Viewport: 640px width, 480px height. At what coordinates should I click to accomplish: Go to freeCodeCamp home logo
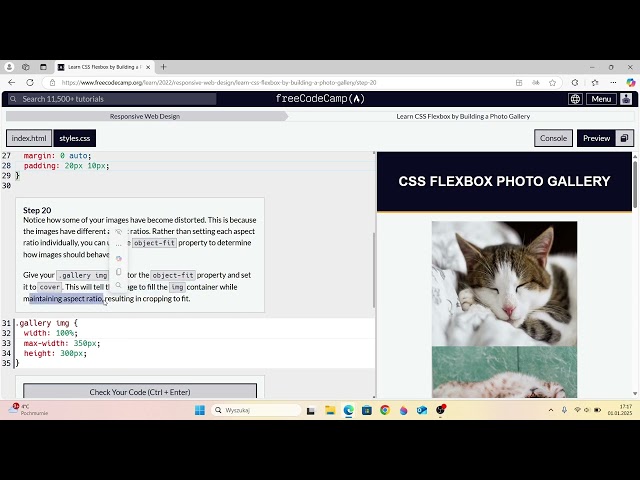pyautogui.click(x=320, y=99)
